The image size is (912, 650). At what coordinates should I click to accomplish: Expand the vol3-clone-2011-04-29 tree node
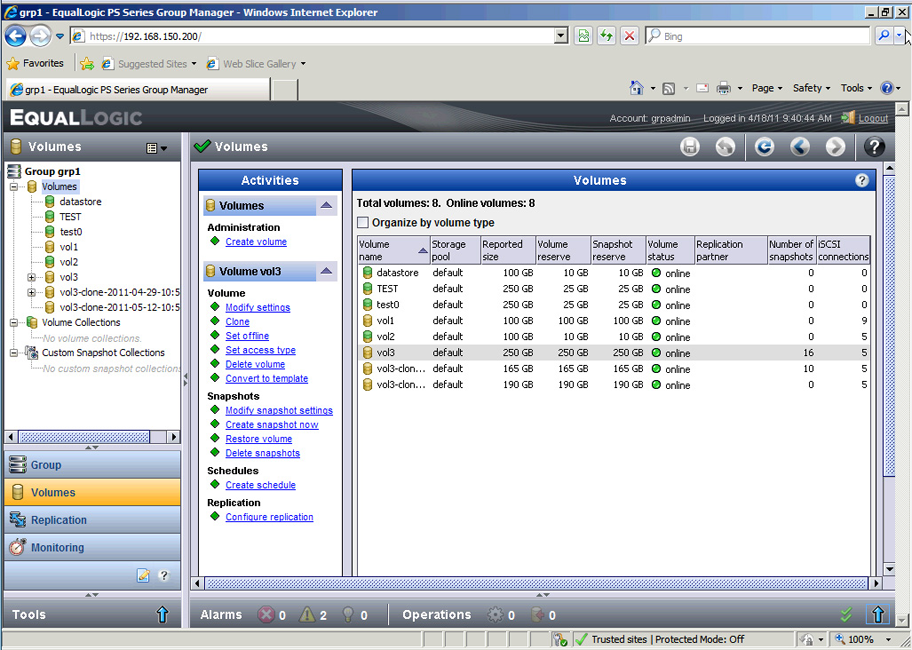click(31, 292)
